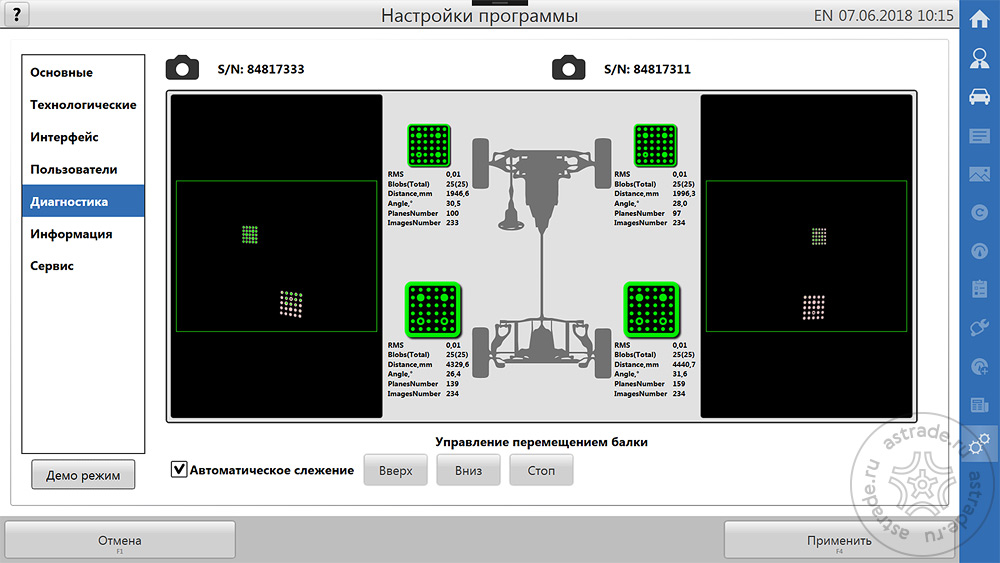This screenshot has width=1000, height=563.
Task: Open the user profile icon in sidebar
Action: coord(980,58)
